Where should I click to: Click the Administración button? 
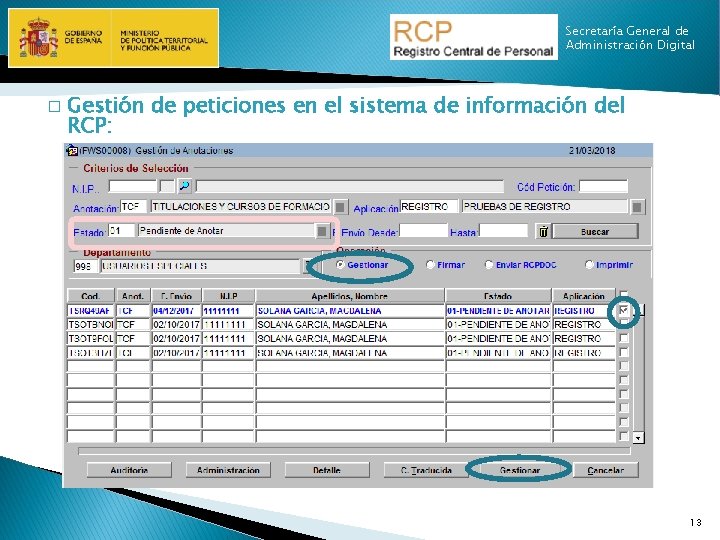pos(228,470)
